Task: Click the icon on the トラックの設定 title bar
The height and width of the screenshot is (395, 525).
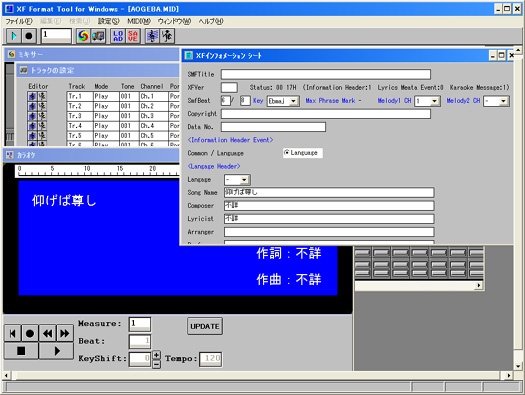Action: (23, 70)
